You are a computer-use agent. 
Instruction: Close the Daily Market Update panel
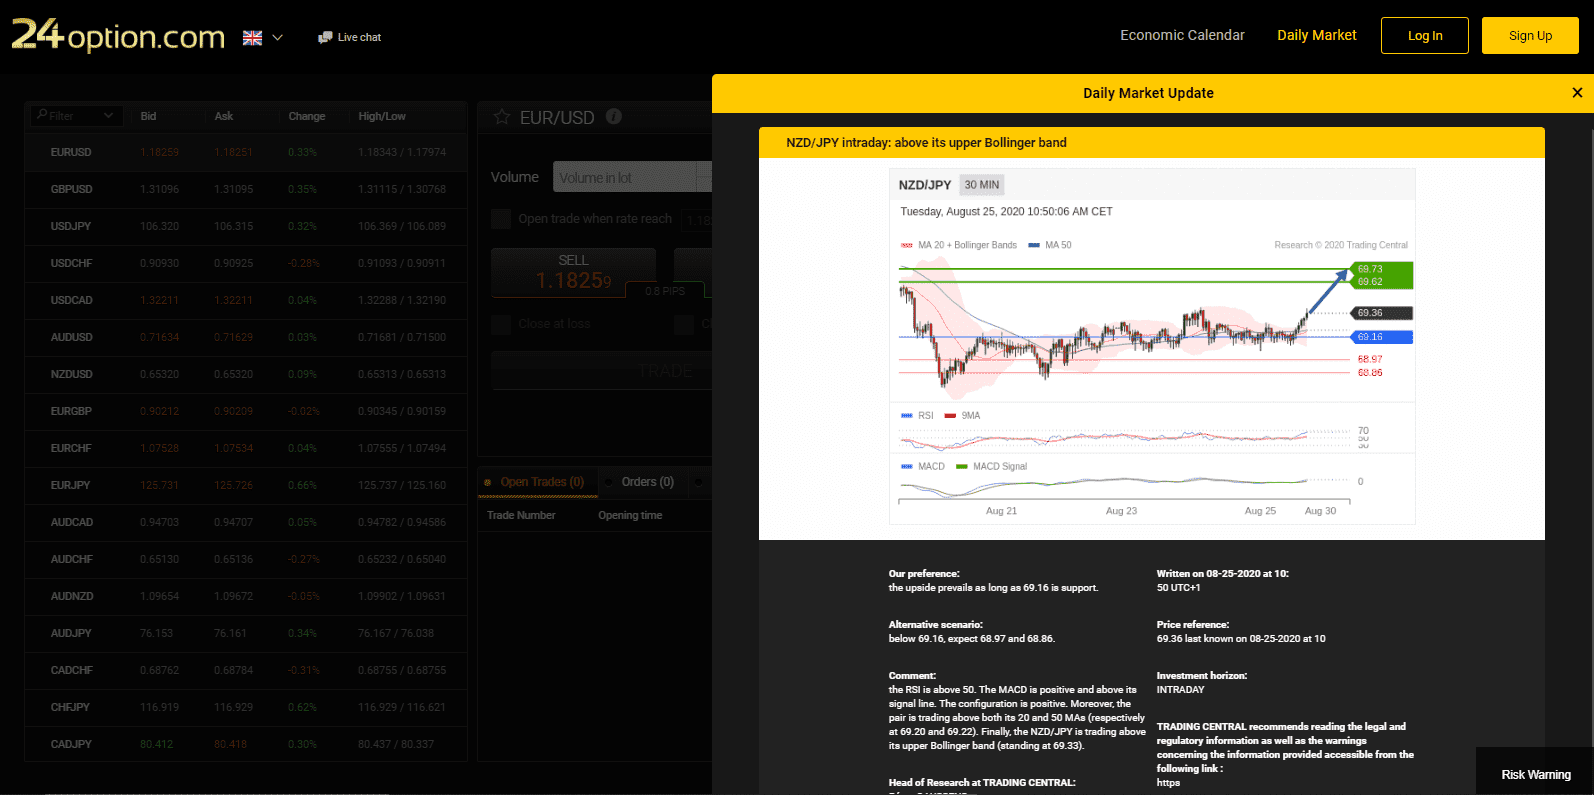1577,93
